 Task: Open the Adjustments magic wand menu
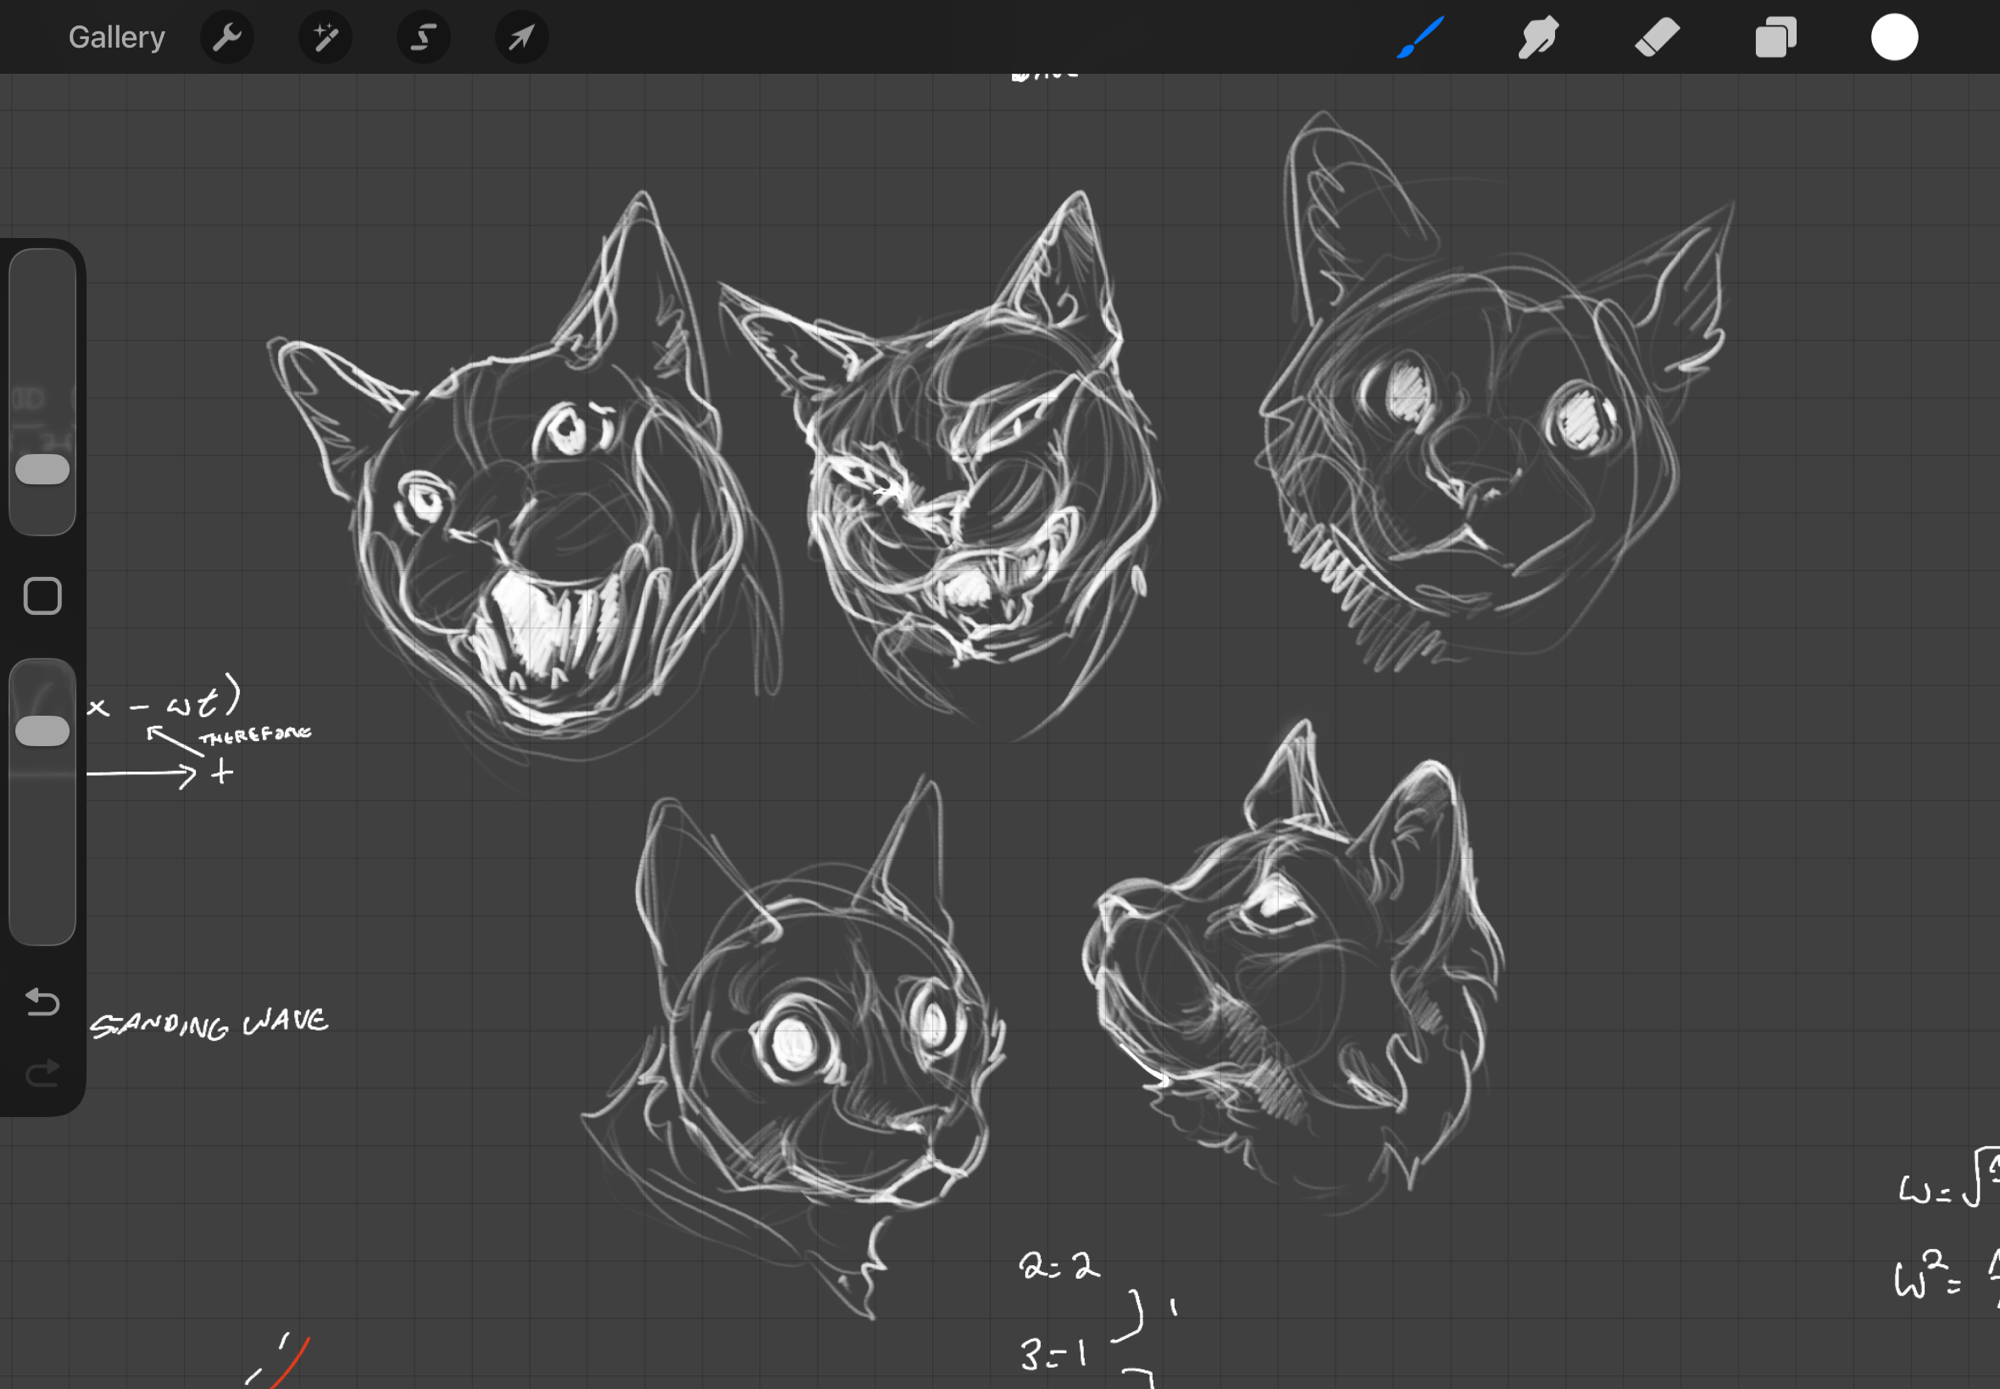pos(325,38)
